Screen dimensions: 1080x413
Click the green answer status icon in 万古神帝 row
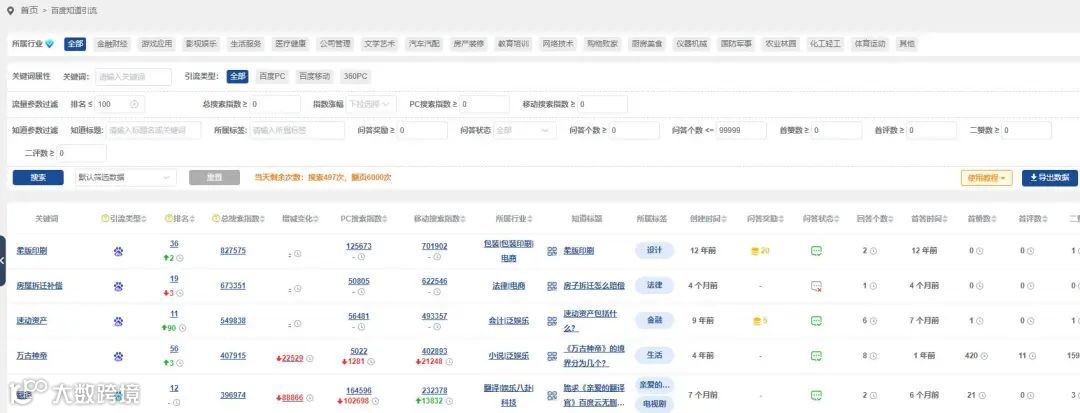[816, 357]
